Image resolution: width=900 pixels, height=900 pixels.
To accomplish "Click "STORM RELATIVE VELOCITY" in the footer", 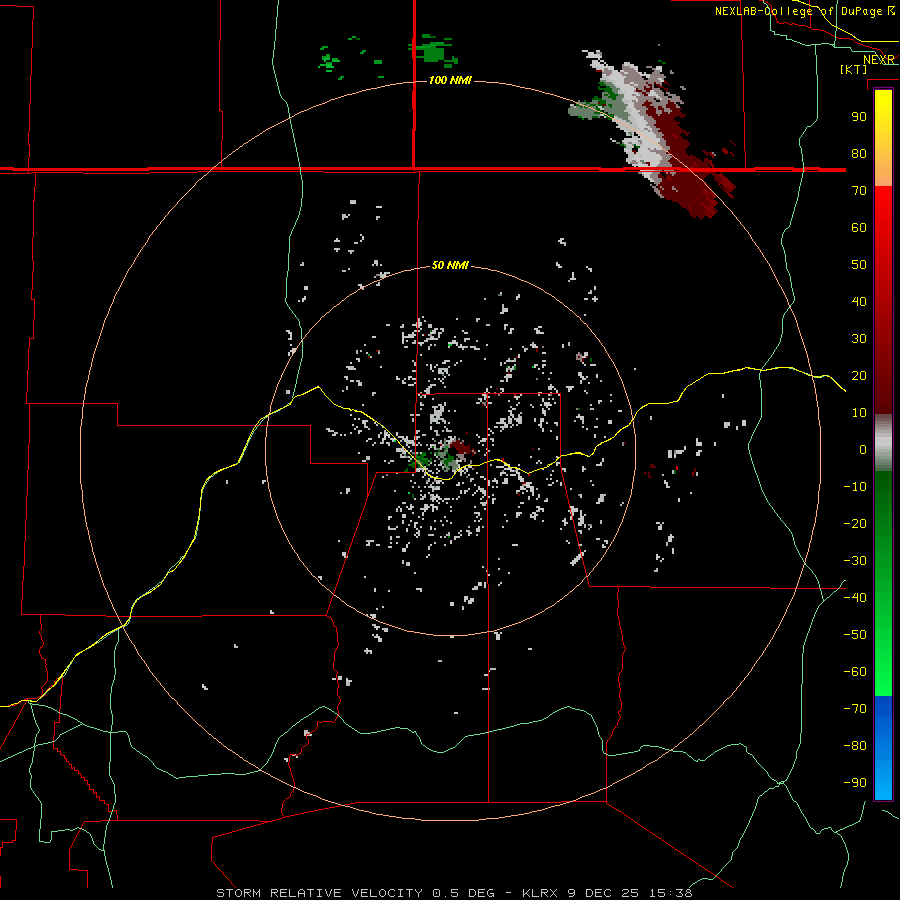I will [x=320, y=893].
